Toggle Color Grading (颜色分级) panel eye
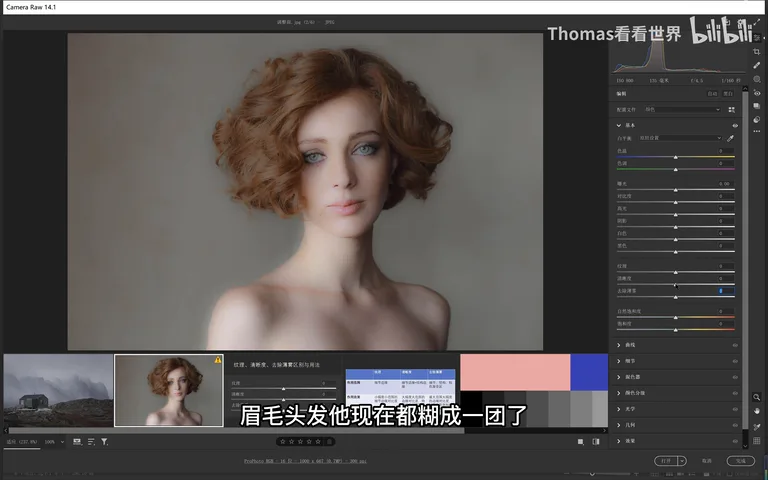The height and width of the screenshot is (480, 768). pos(735,393)
